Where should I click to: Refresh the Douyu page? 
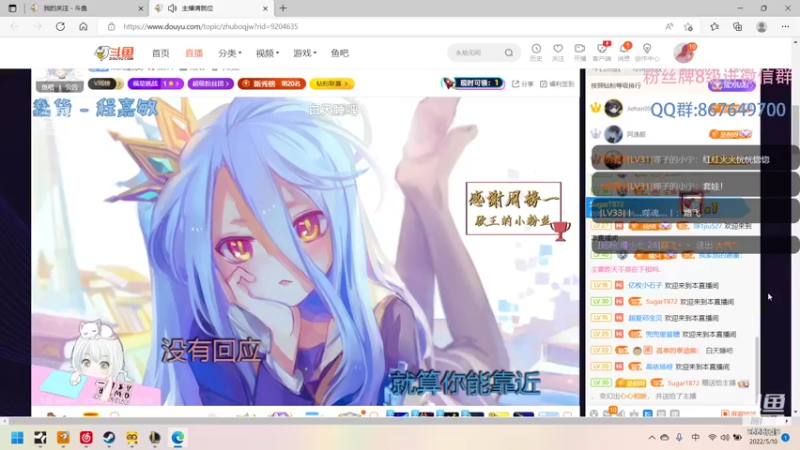click(x=60, y=27)
